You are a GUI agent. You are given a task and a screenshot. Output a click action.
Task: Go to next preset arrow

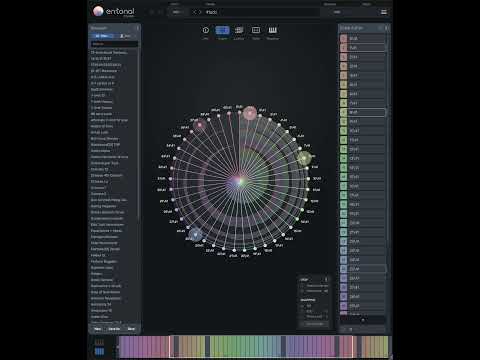tap(200, 12)
